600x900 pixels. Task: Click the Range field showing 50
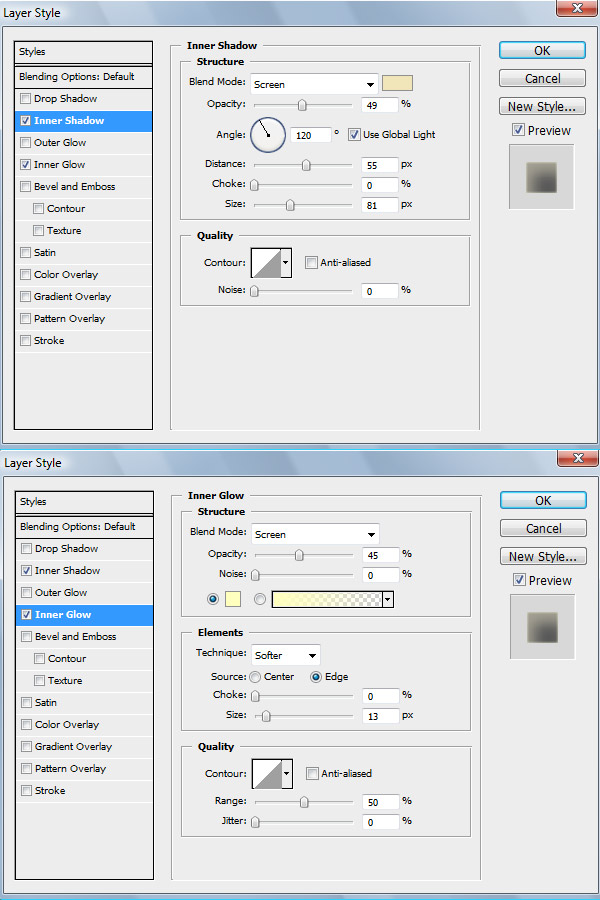coord(381,802)
